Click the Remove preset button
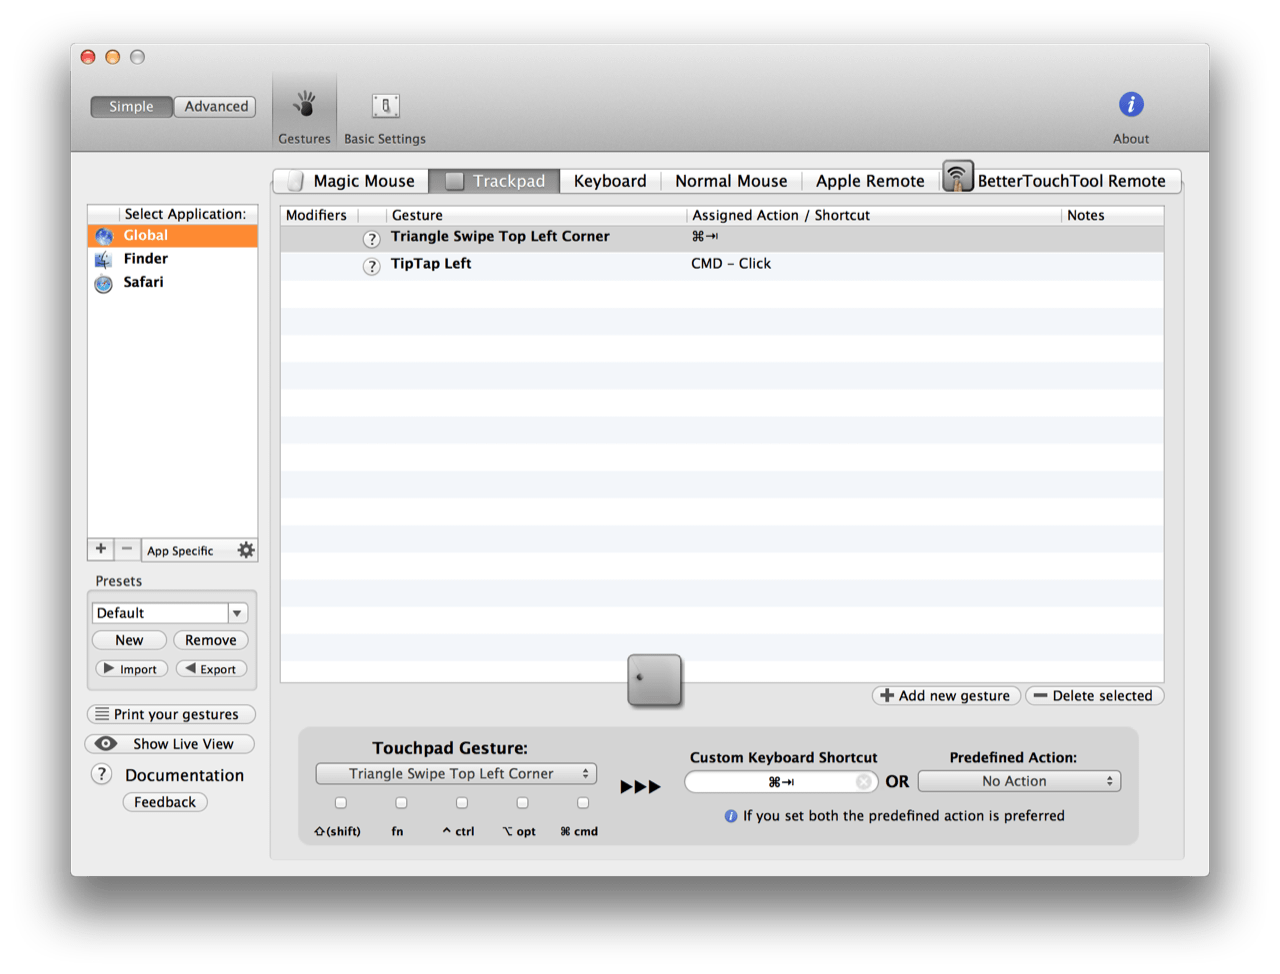 (210, 640)
